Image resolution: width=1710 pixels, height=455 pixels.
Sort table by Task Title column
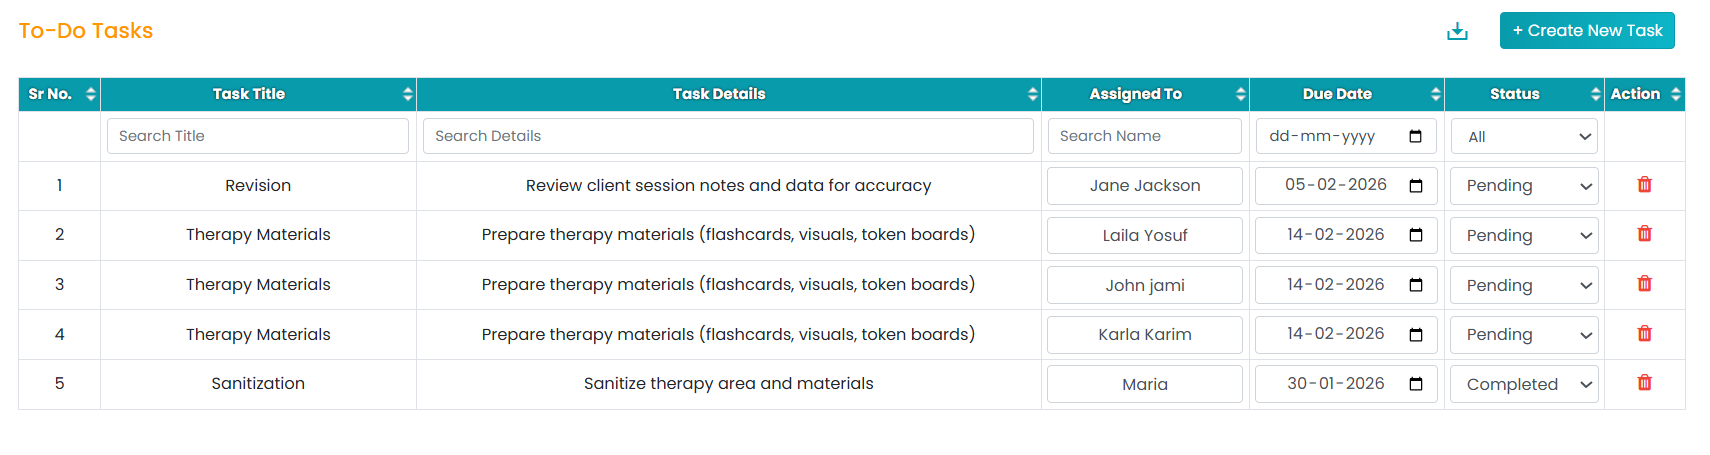(407, 94)
